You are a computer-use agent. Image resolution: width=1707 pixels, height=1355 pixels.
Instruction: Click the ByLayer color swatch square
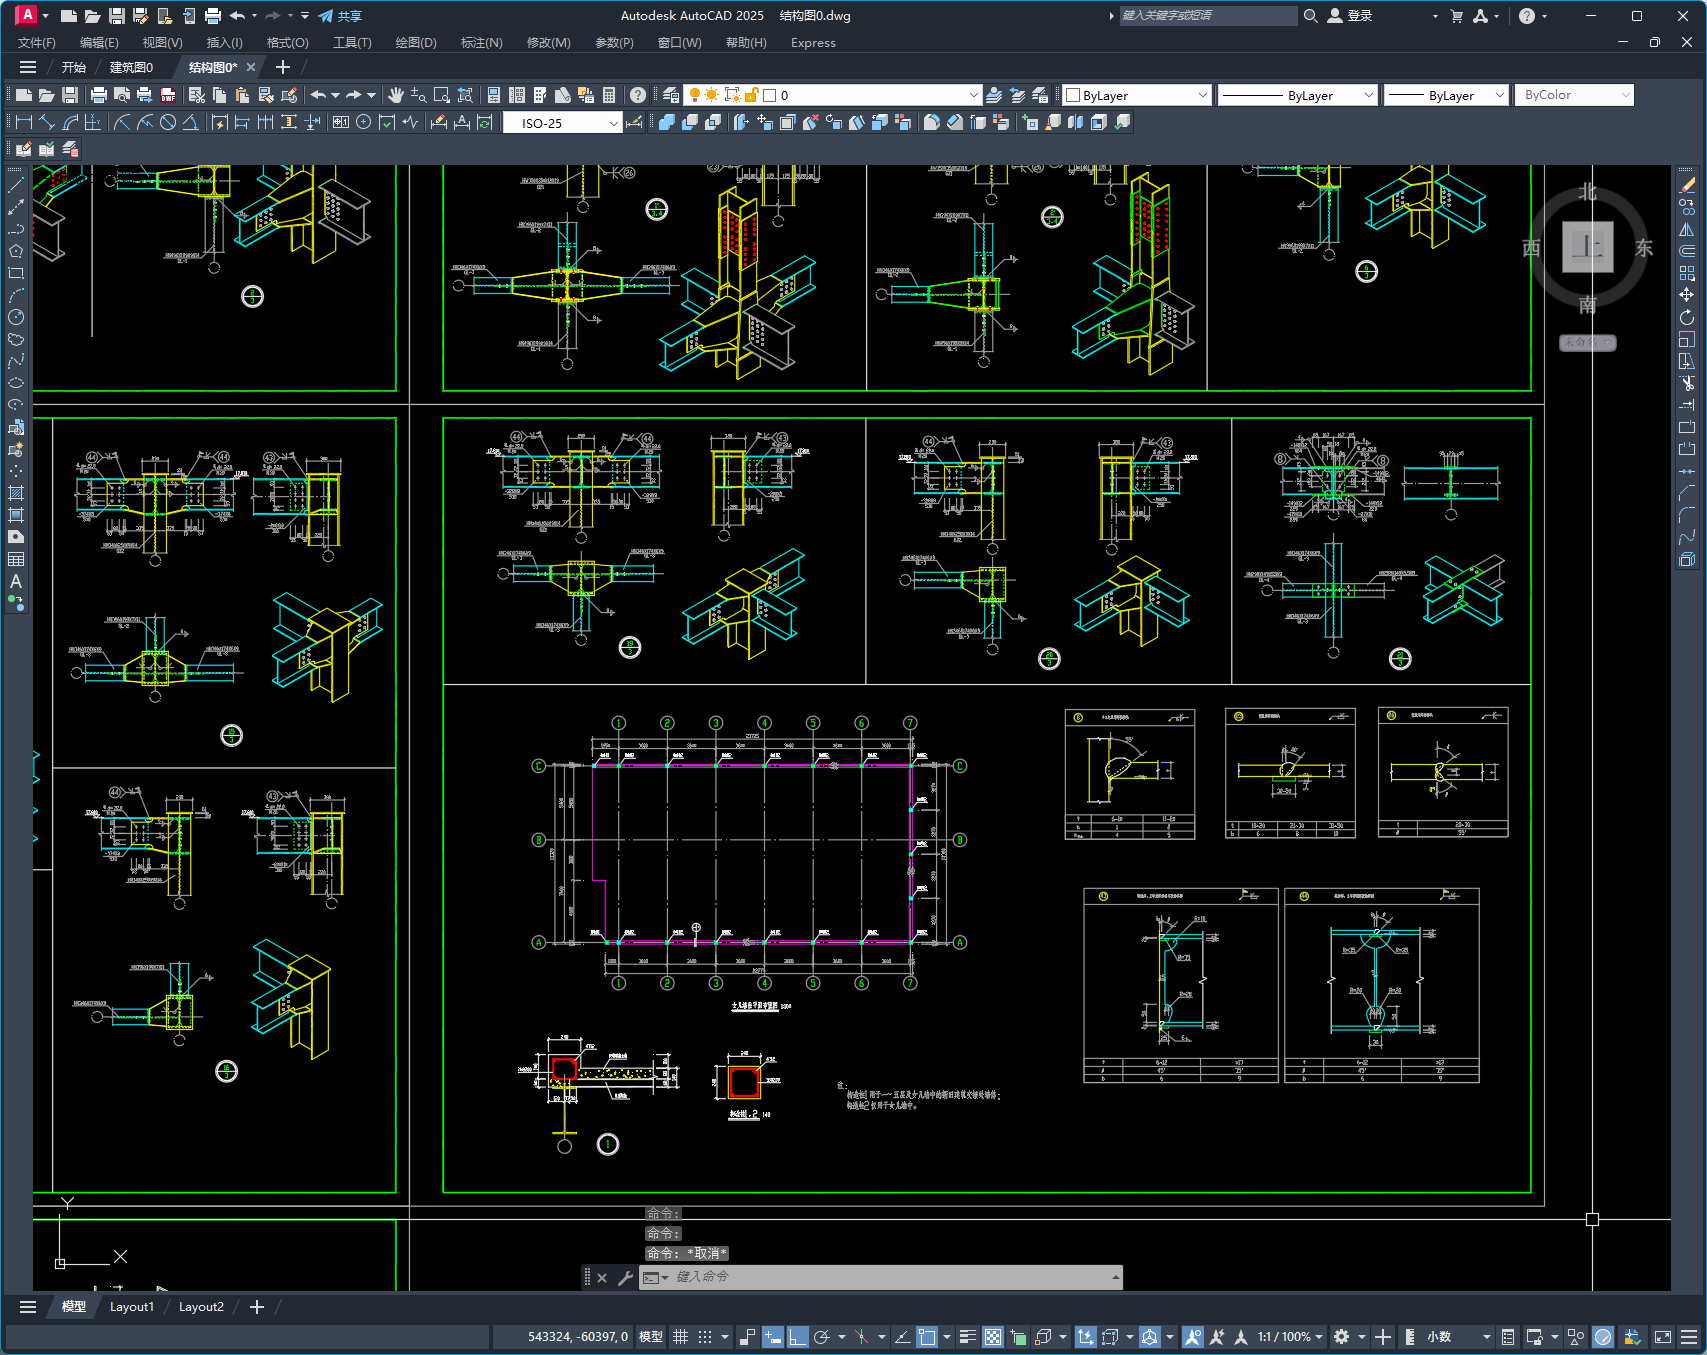point(1073,95)
